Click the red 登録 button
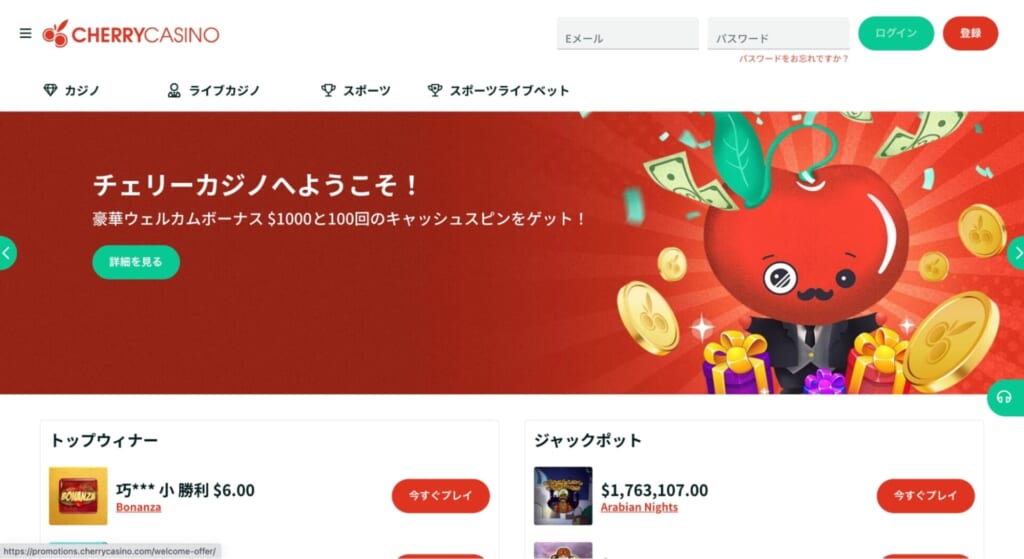Image resolution: width=1024 pixels, height=559 pixels. pyautogui.click(x=970, y=33)
